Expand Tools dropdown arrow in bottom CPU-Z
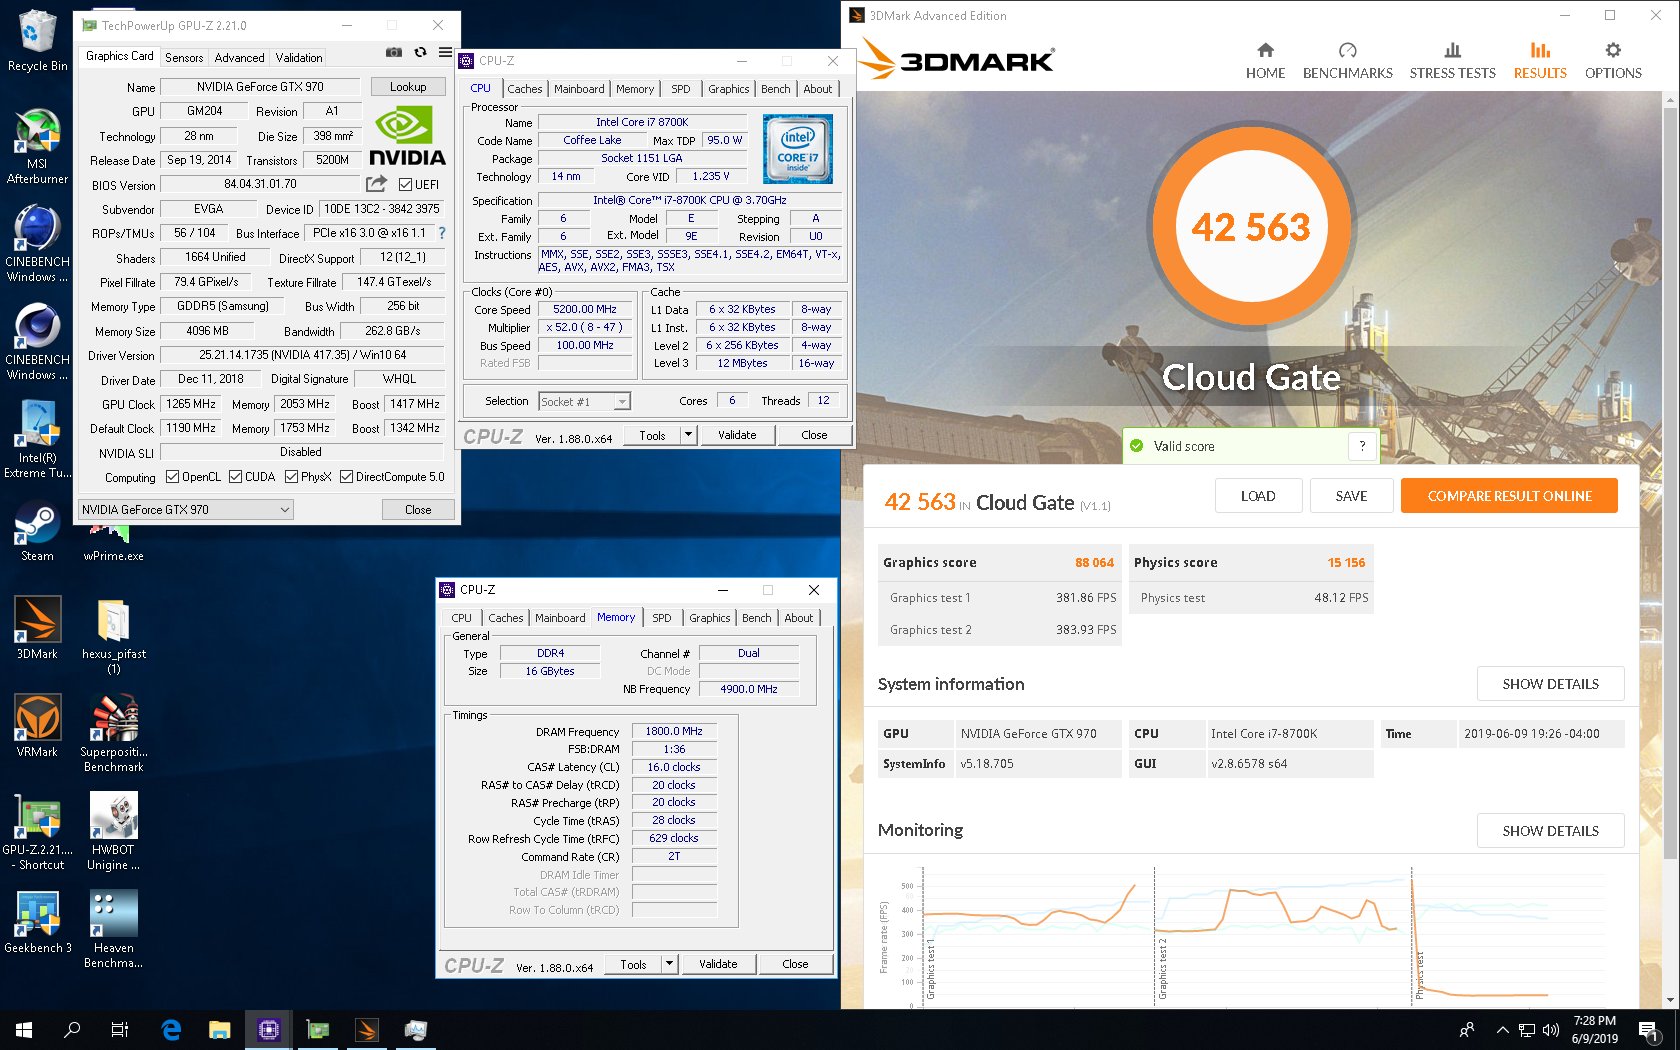Viewport: 1680px width, 1050px height. click(669, 964)
